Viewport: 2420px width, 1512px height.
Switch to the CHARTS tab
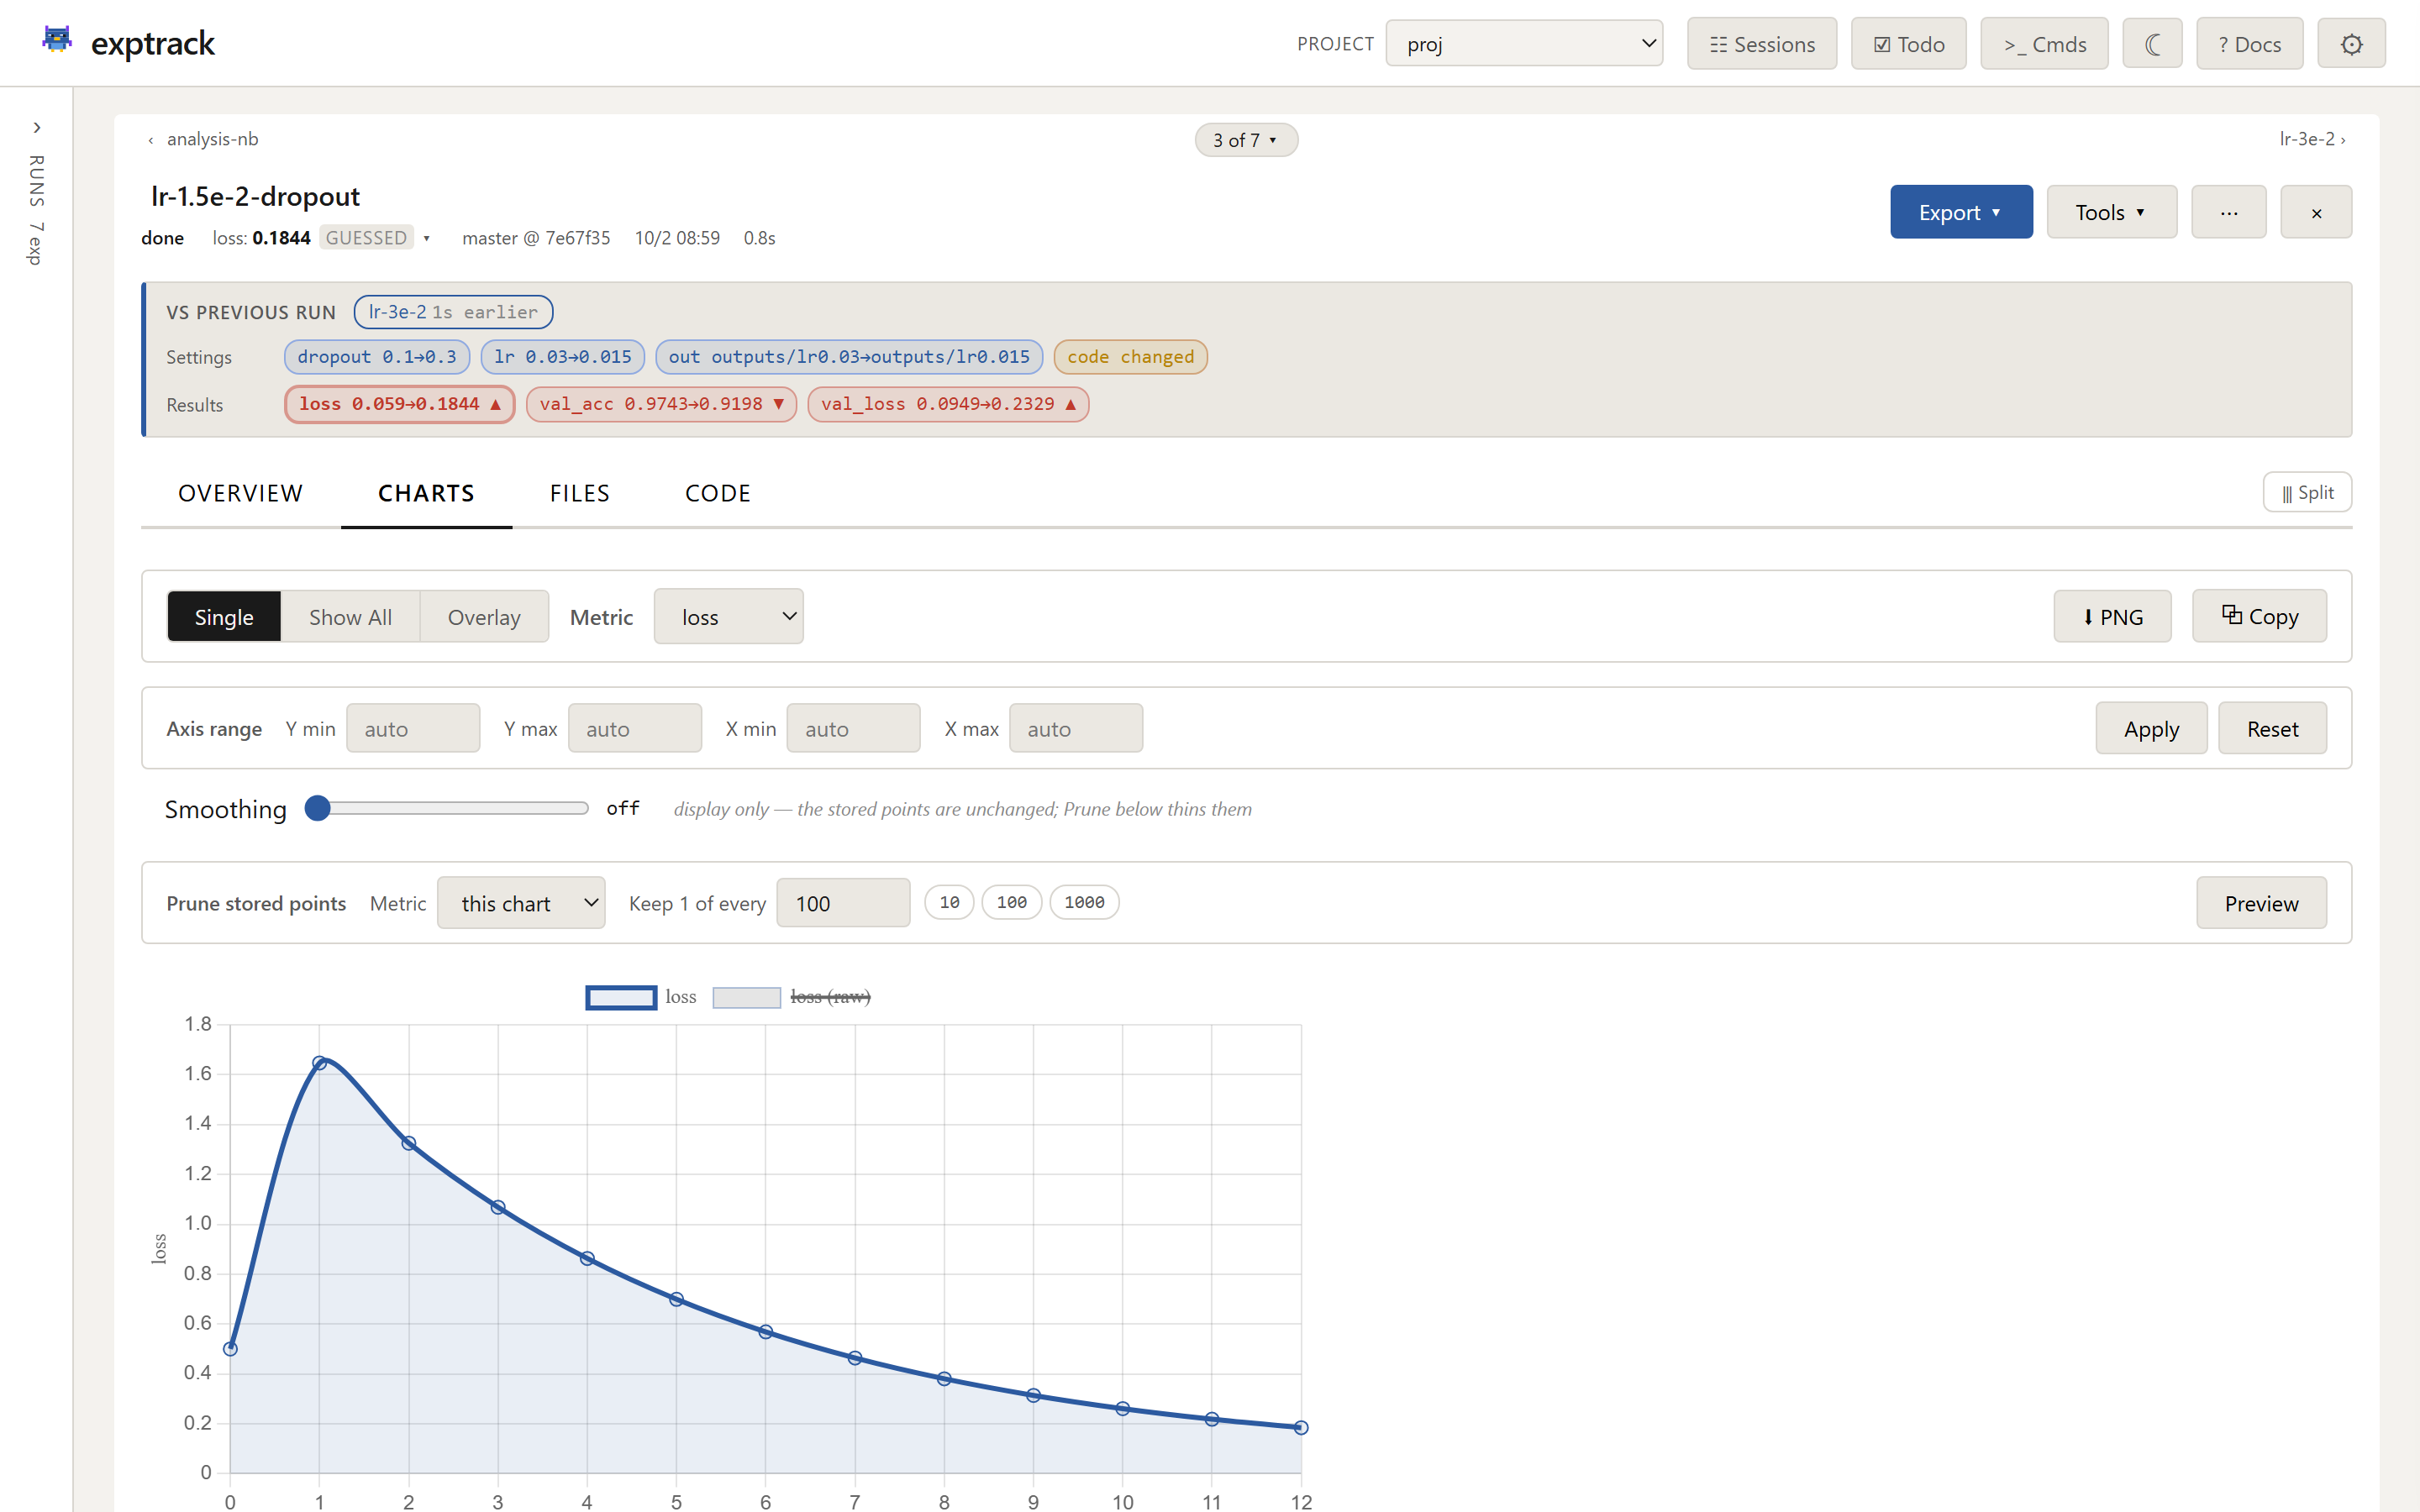coord(426,493)
